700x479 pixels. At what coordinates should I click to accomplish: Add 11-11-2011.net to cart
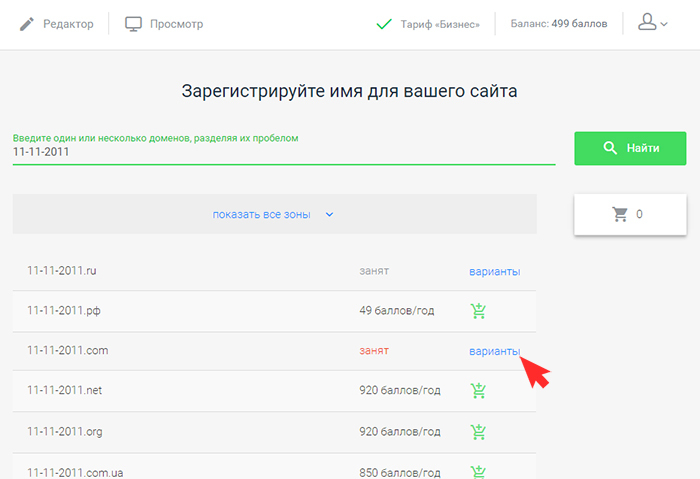478,391
